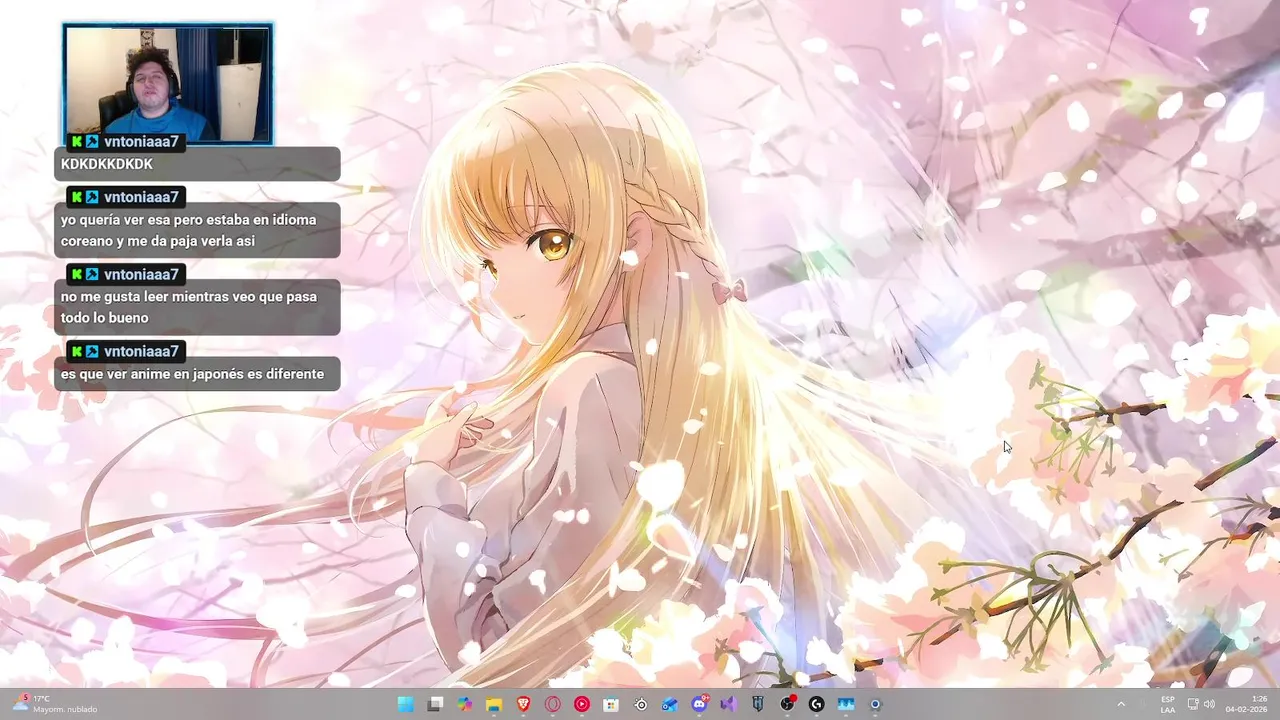Screen dimensions: 1280x720
Task: Click chat message 'KDKDKKDKDK'
Action: (197, 164)
